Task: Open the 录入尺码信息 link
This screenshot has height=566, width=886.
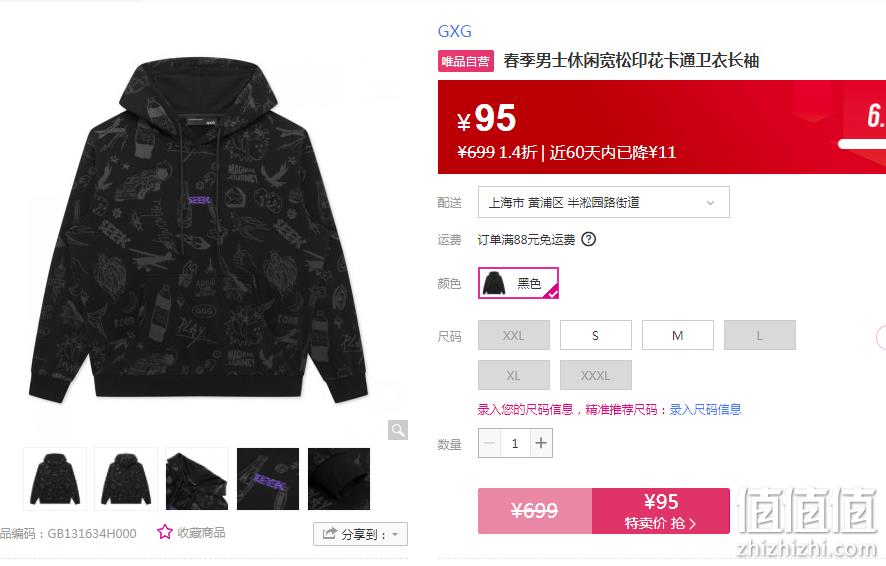Action: (x=705, y=410)
